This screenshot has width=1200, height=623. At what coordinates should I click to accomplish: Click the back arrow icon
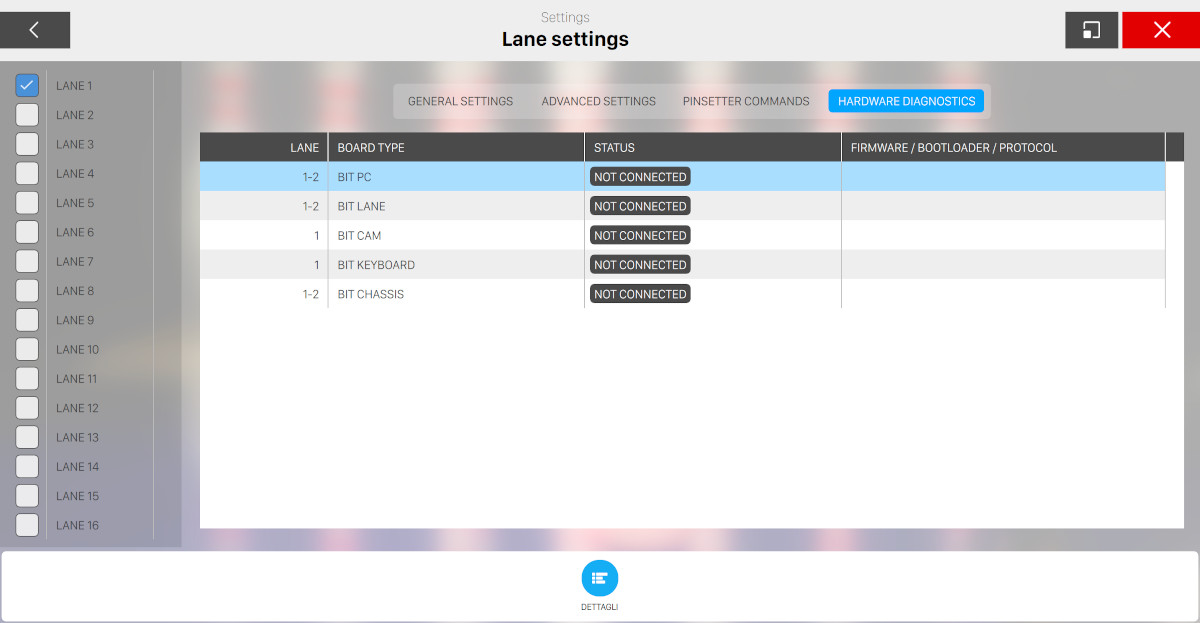34,30
